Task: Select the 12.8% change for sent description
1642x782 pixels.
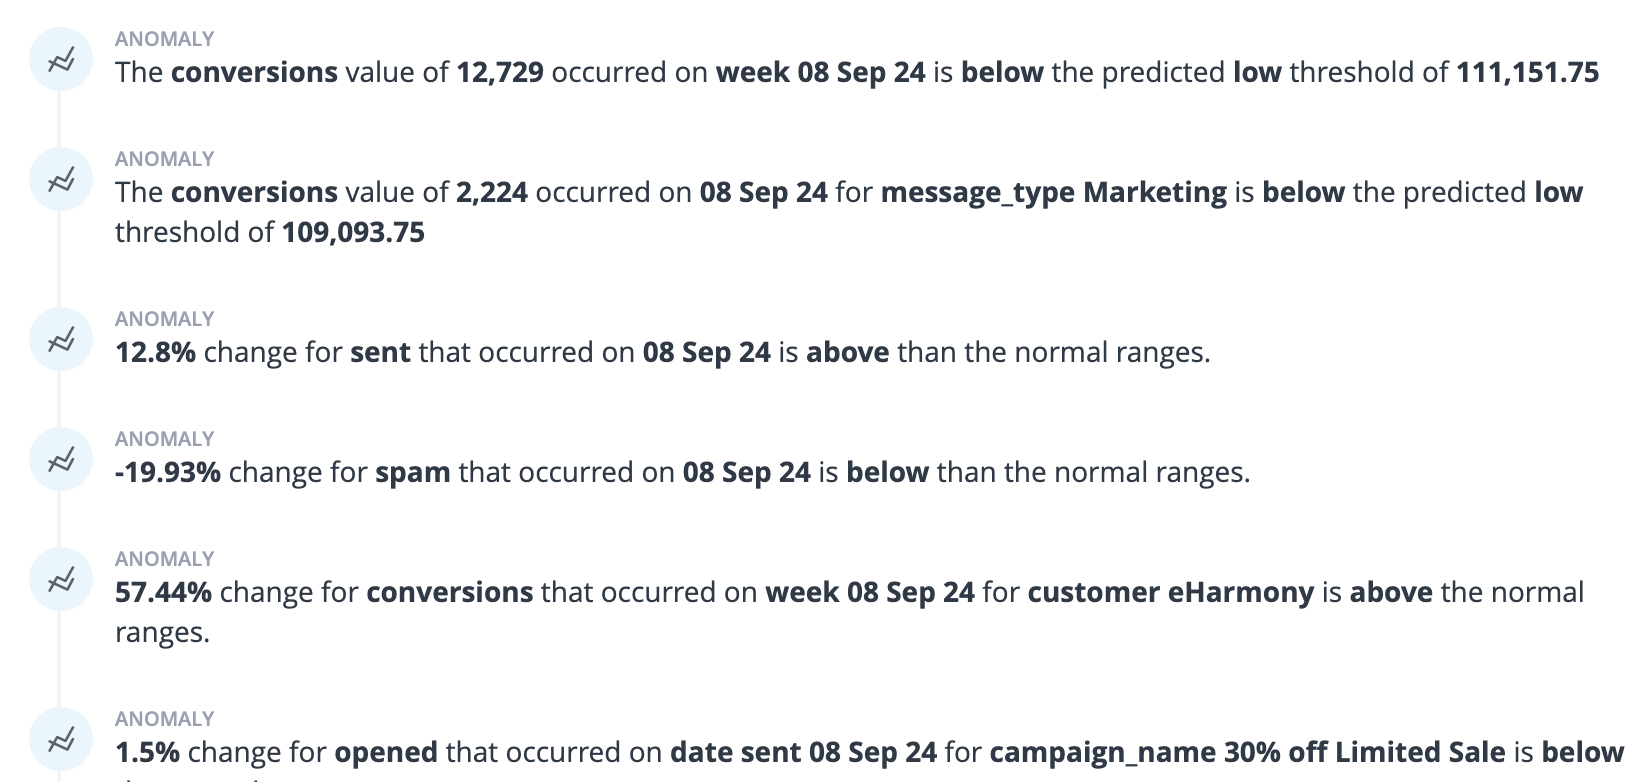Action: 662,353
